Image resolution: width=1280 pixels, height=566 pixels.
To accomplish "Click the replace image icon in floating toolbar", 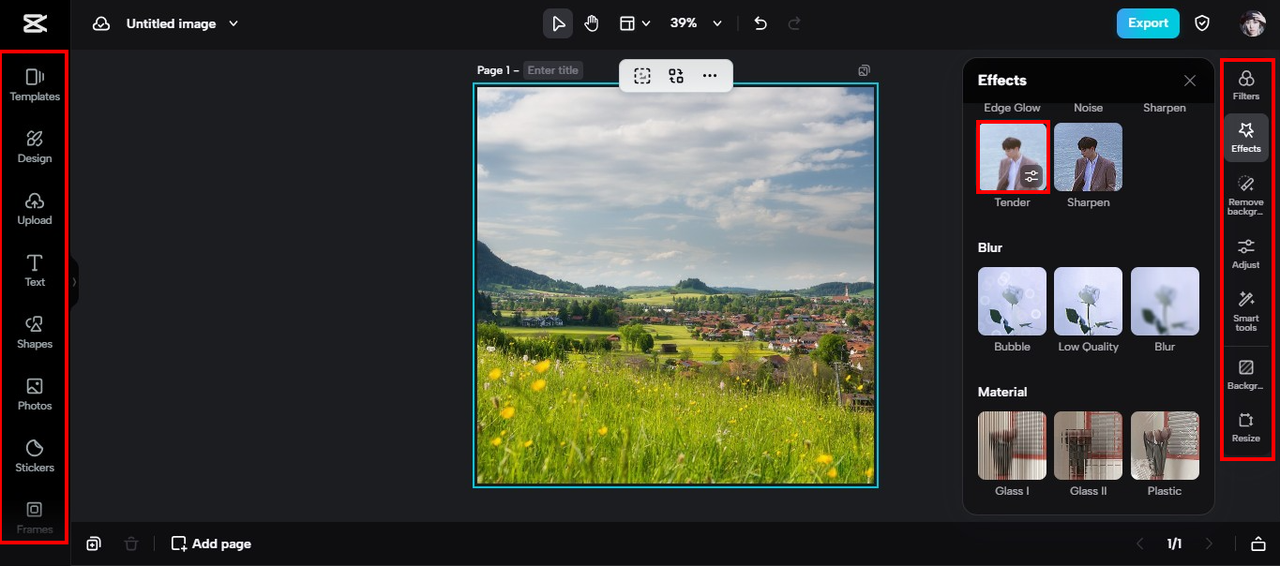I will pos(676,75).
